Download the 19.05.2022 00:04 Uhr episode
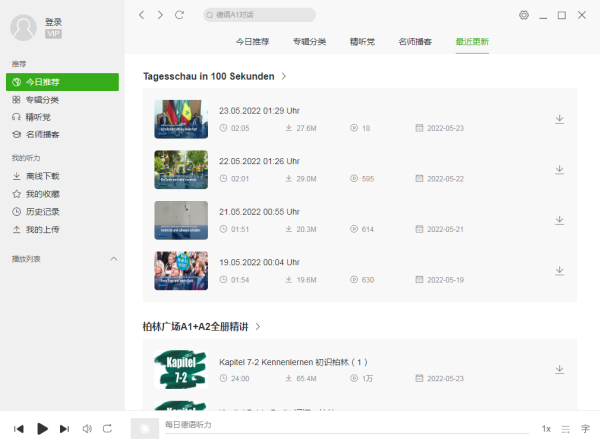Image resolution: width=600 pixels, height=446 pixels. coord(559,271)
